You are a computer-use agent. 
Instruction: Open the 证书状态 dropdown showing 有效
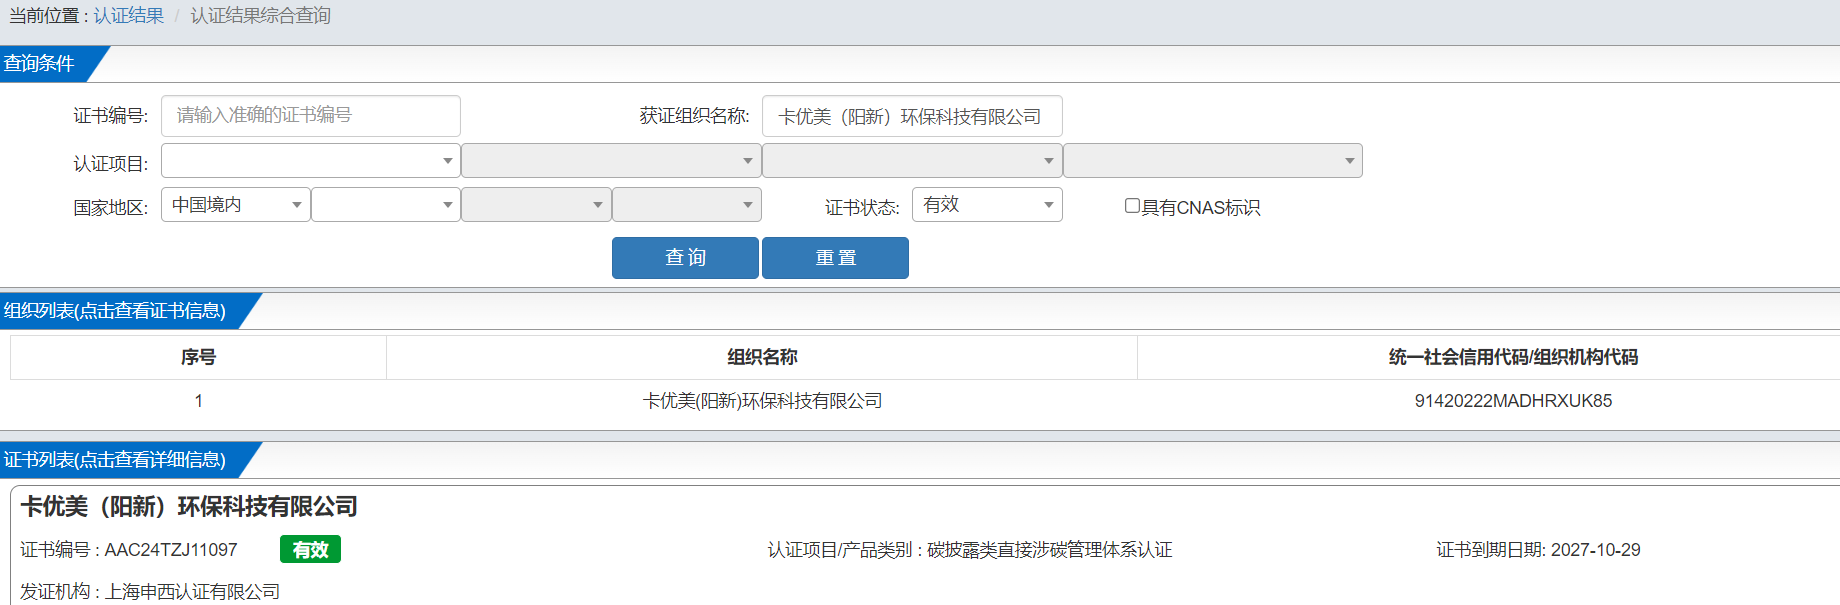(x=987, y=205)
